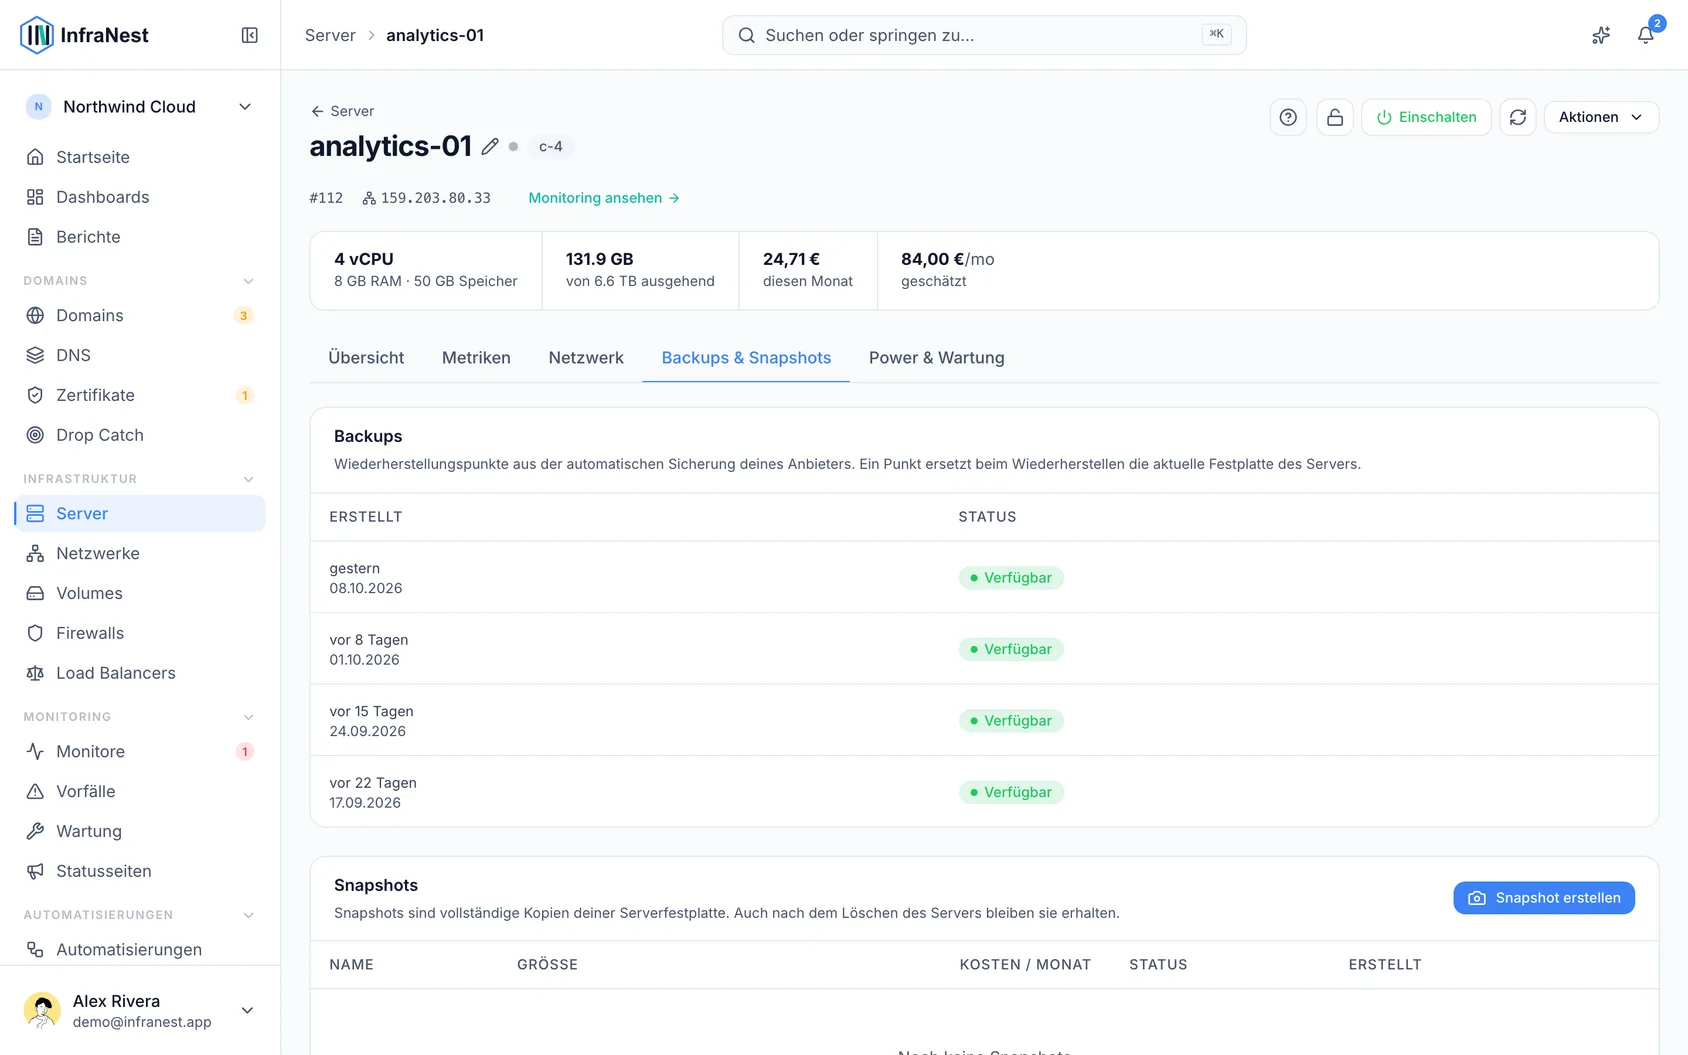Collapse the INFRASTRUKTUR sidebar section
1688x1055 pixels.
[x=248, y=479]
